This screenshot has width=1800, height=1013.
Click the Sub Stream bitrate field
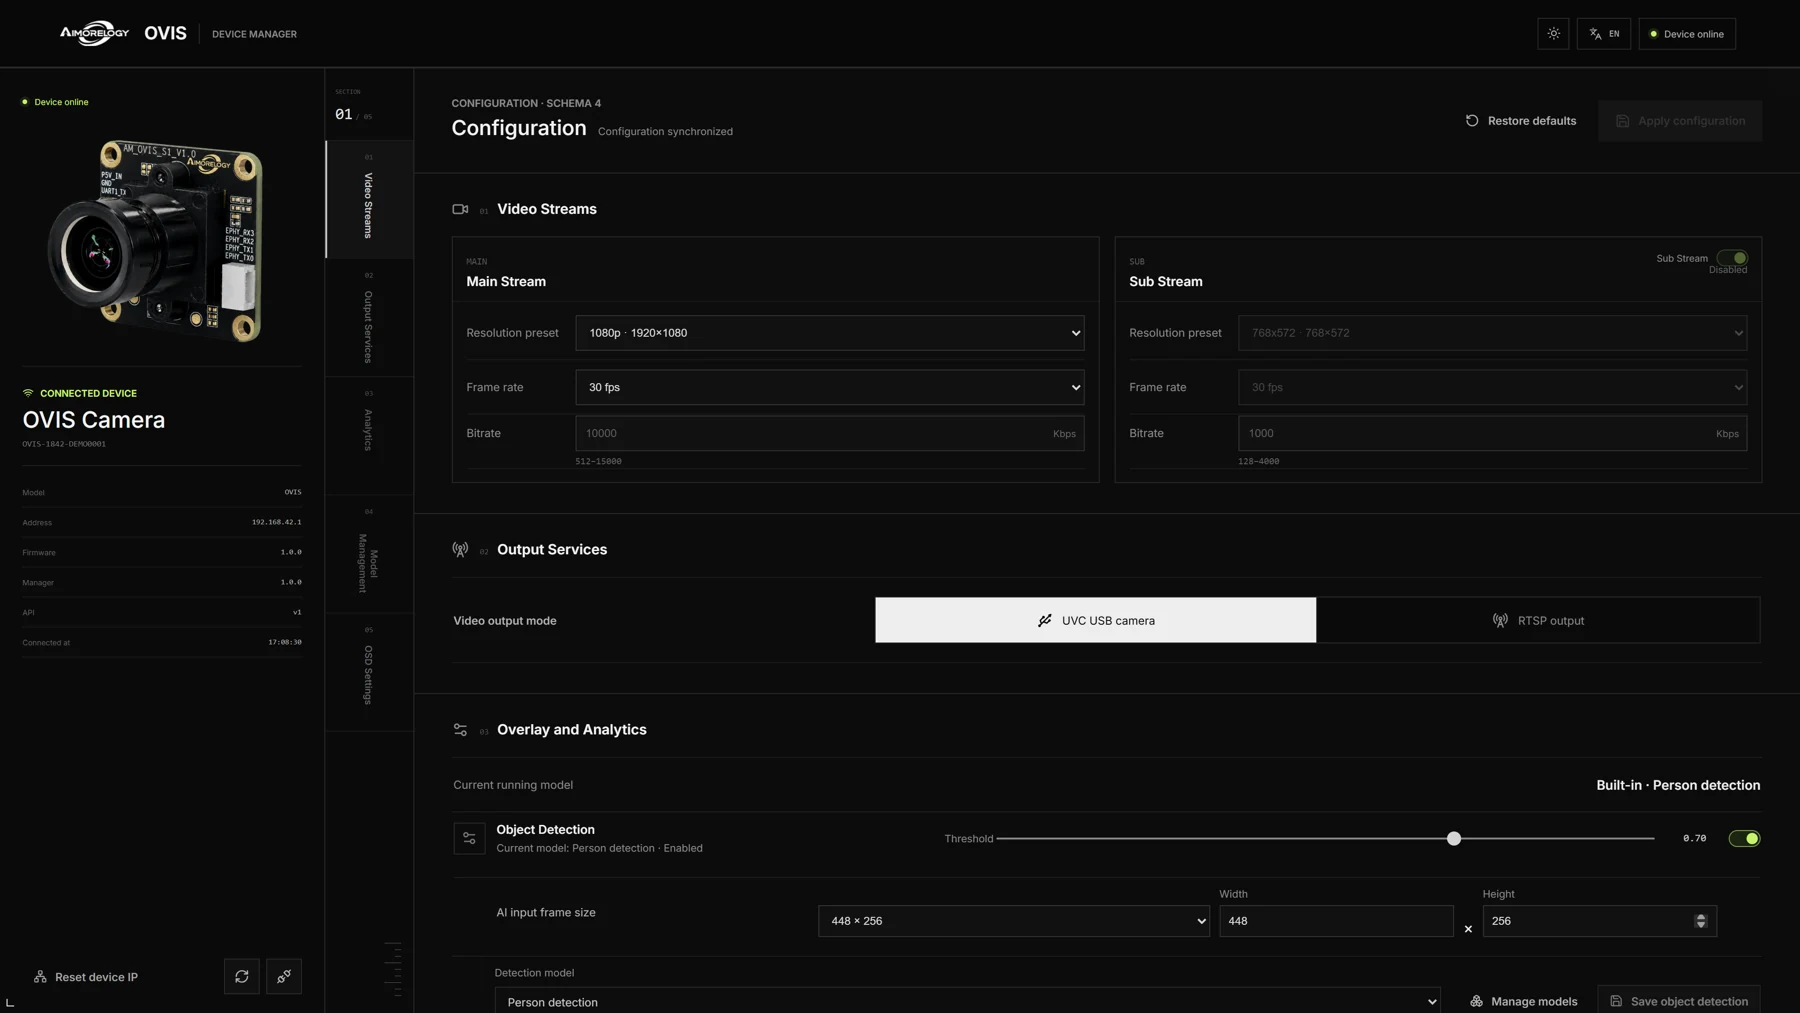click(1493, 433)
